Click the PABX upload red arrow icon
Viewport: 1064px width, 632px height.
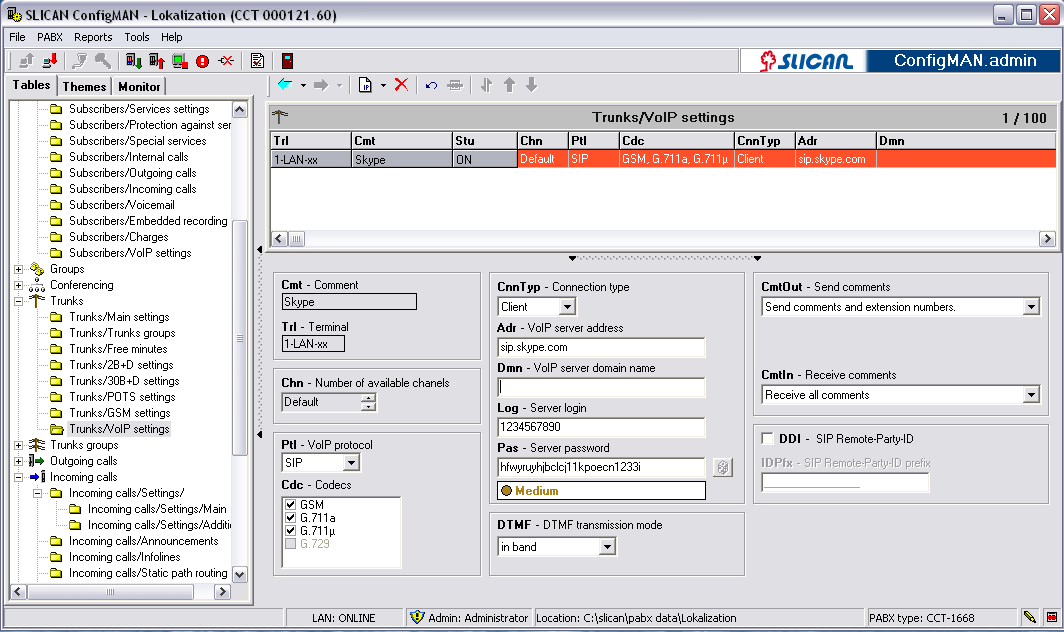pos(157,61)
